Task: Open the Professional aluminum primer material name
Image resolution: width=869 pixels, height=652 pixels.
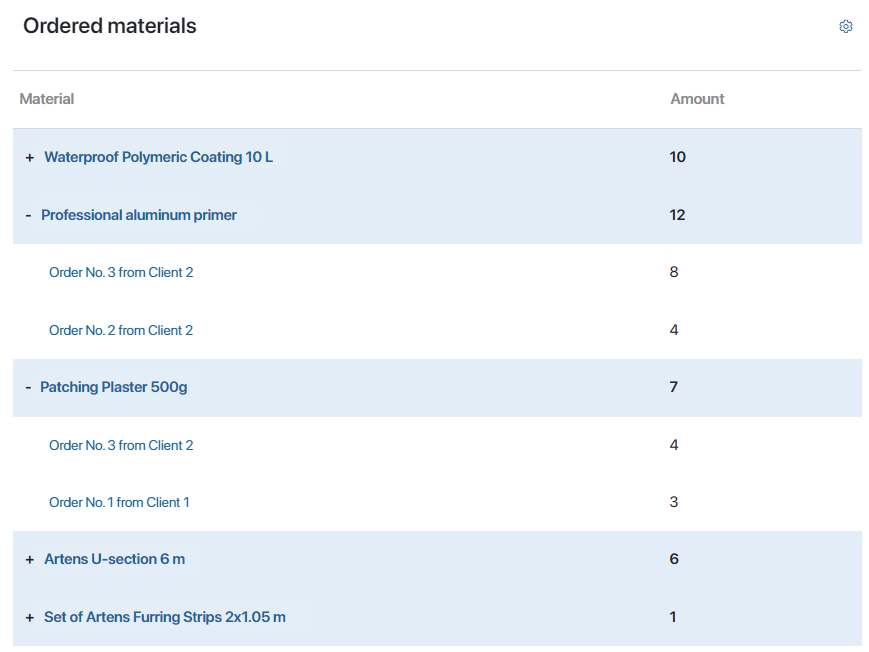Action: pyautogui.click(x=139, y=215)
